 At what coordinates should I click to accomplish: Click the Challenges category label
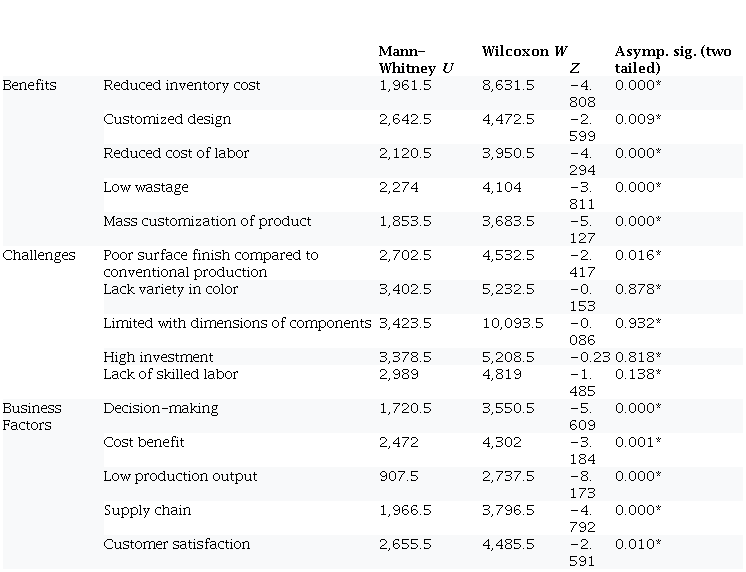pyautogui.click(x=39, y=256)
